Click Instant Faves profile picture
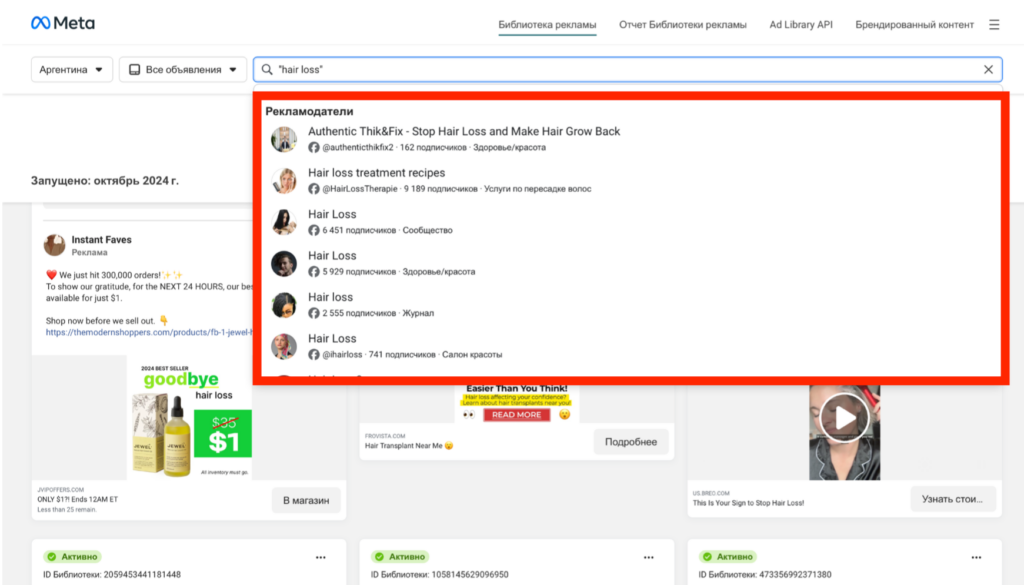Screen dimensions: 1024x585 pyautogui.click(x=55, y=245)
